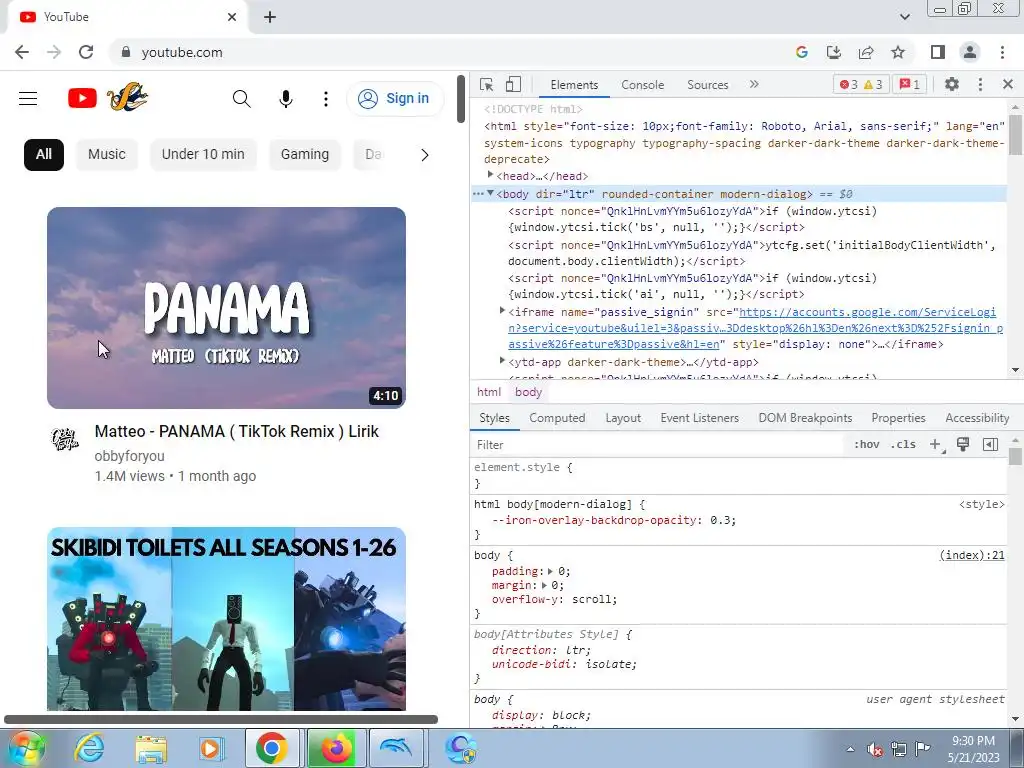Click the Sign in button

pos(394,99)
